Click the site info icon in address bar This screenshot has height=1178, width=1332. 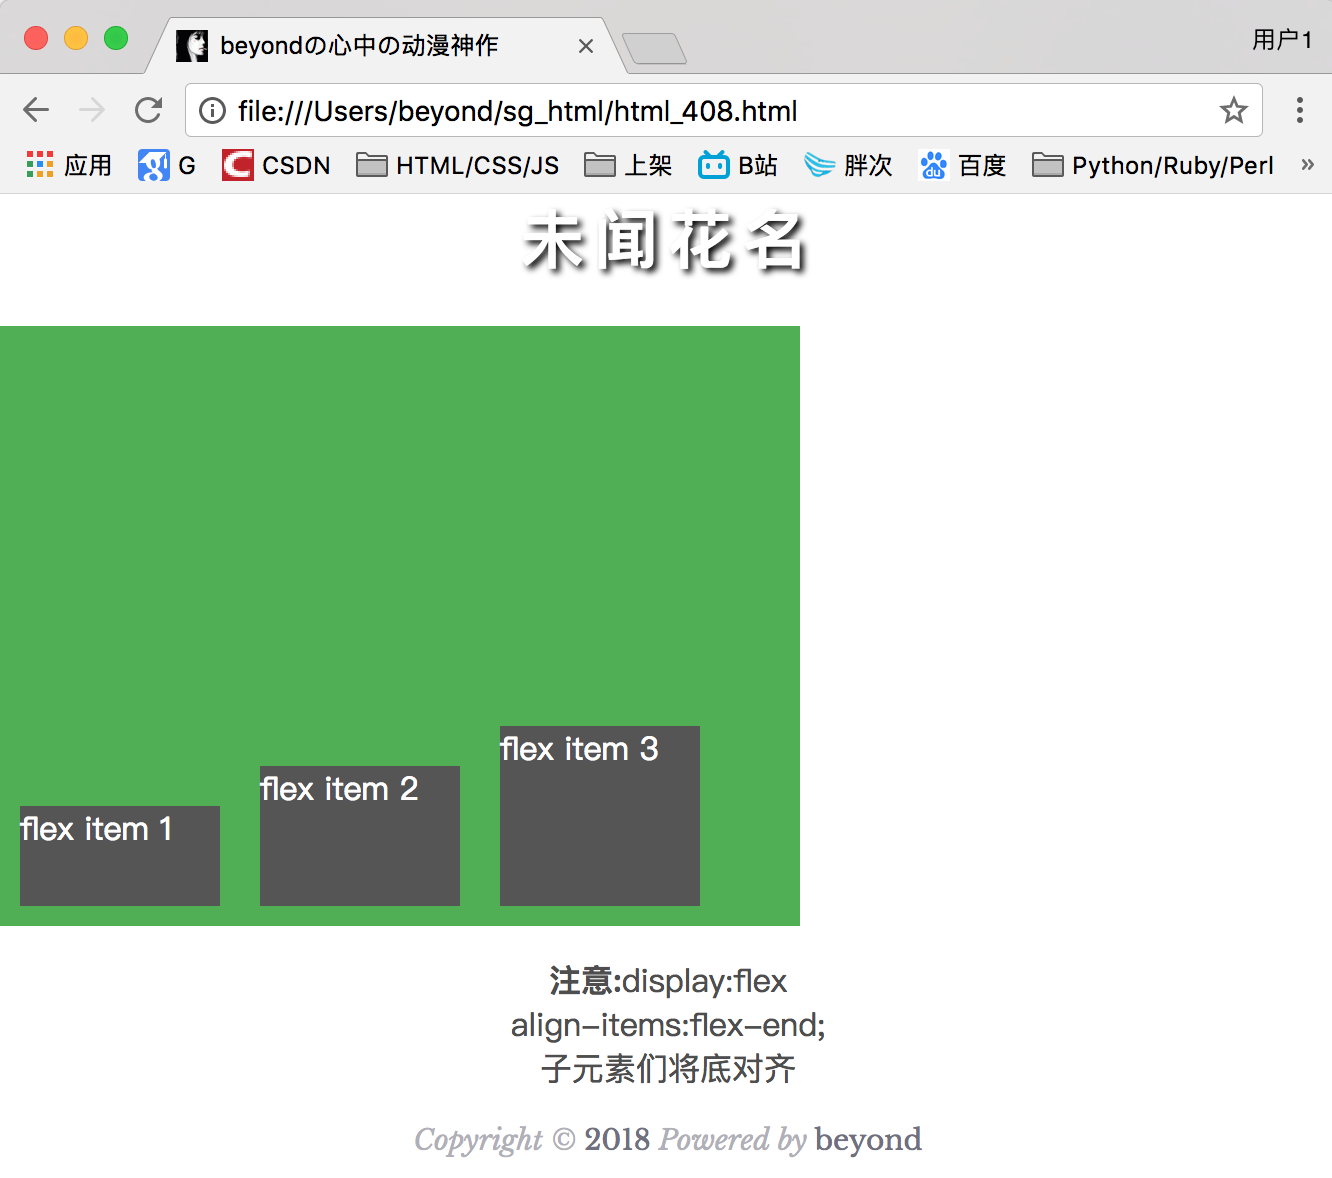pyautogui.click(x=212, y=110)
